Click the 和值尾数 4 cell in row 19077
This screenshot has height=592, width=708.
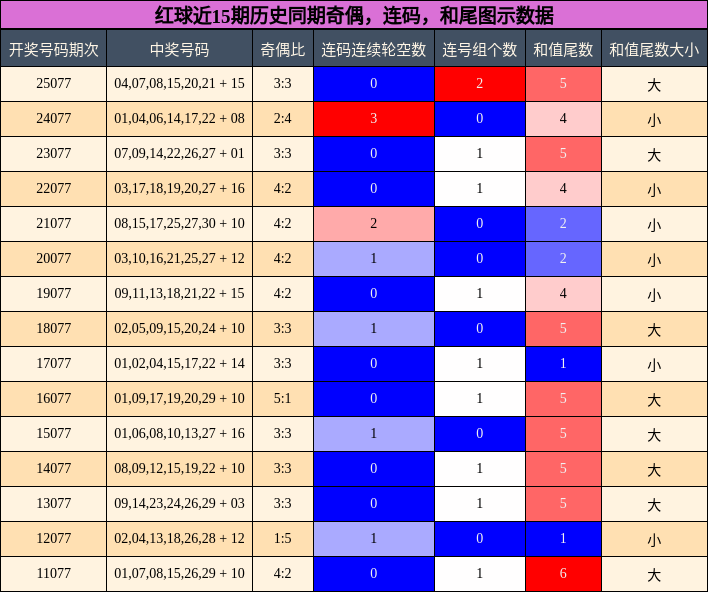563,294
